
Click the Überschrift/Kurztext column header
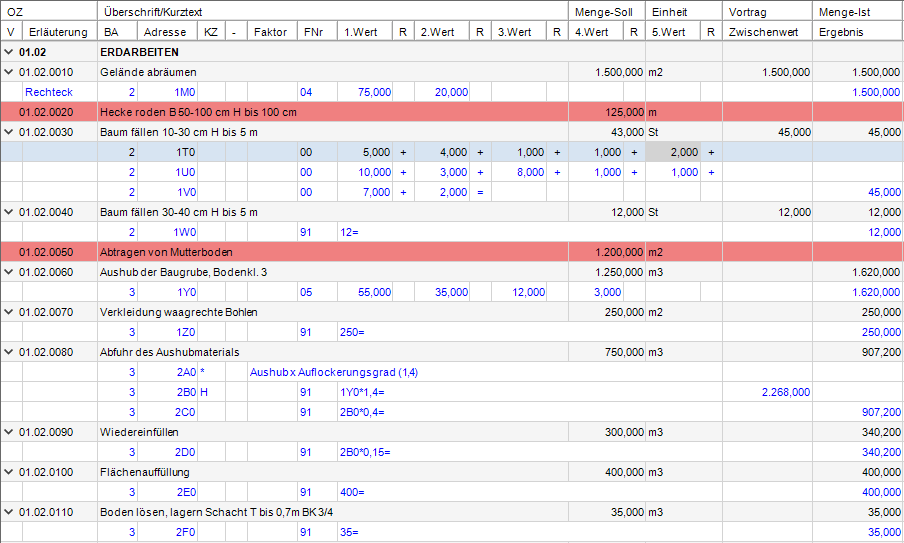click(333, 12)
